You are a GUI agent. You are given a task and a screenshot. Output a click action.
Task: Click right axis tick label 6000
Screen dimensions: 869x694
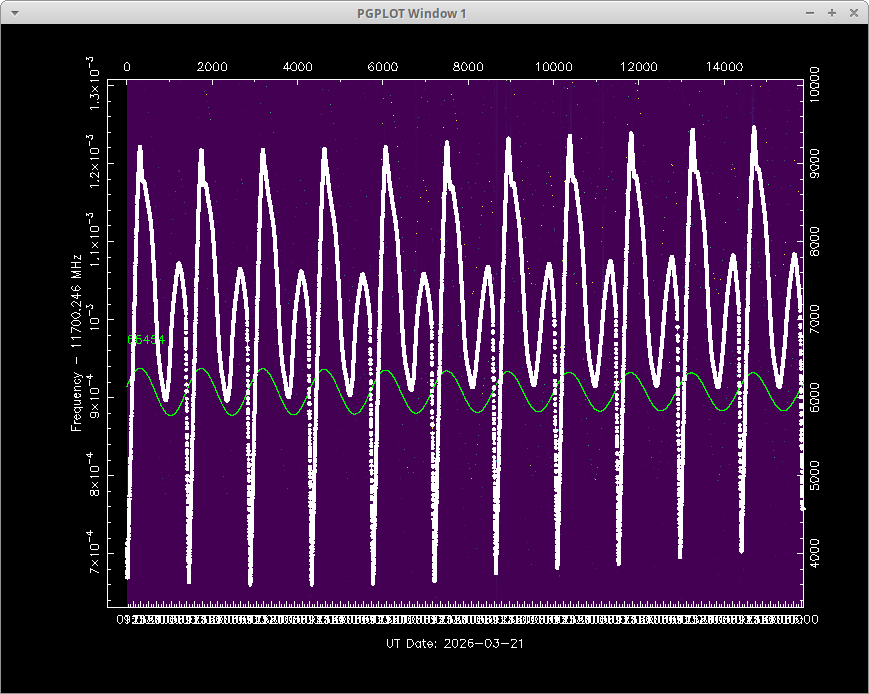[x=814, y=397]
